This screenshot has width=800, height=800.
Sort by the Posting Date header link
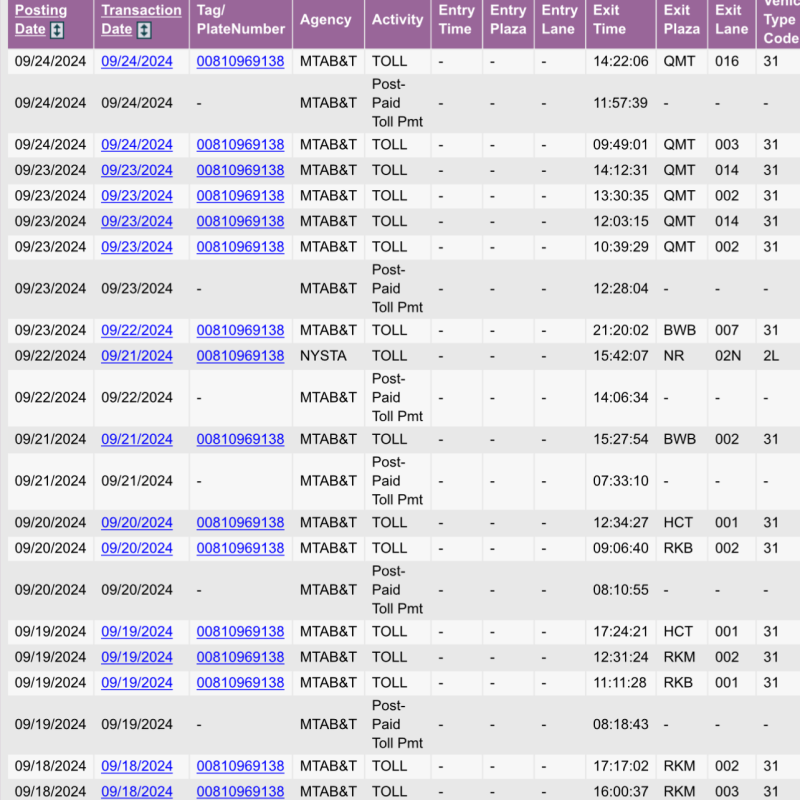41,19
